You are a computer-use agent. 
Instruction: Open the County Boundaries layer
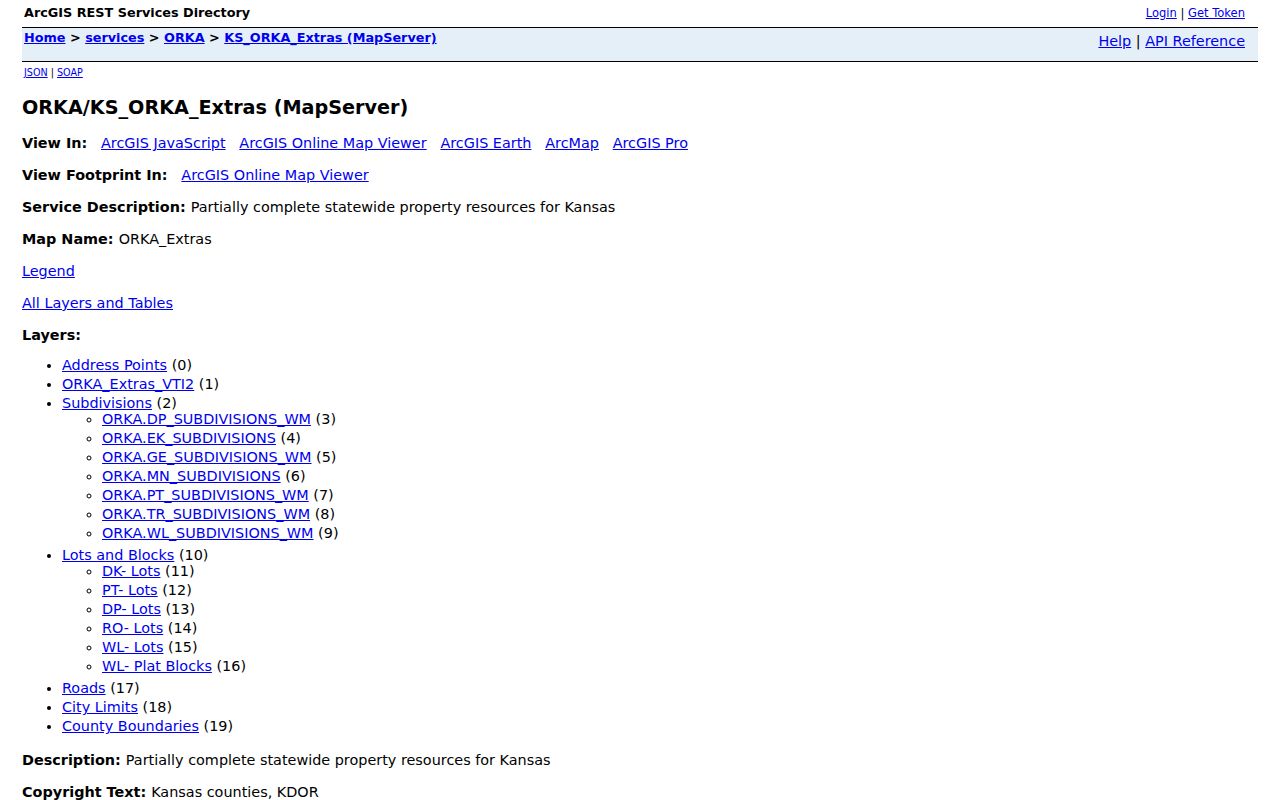(130, 726)
